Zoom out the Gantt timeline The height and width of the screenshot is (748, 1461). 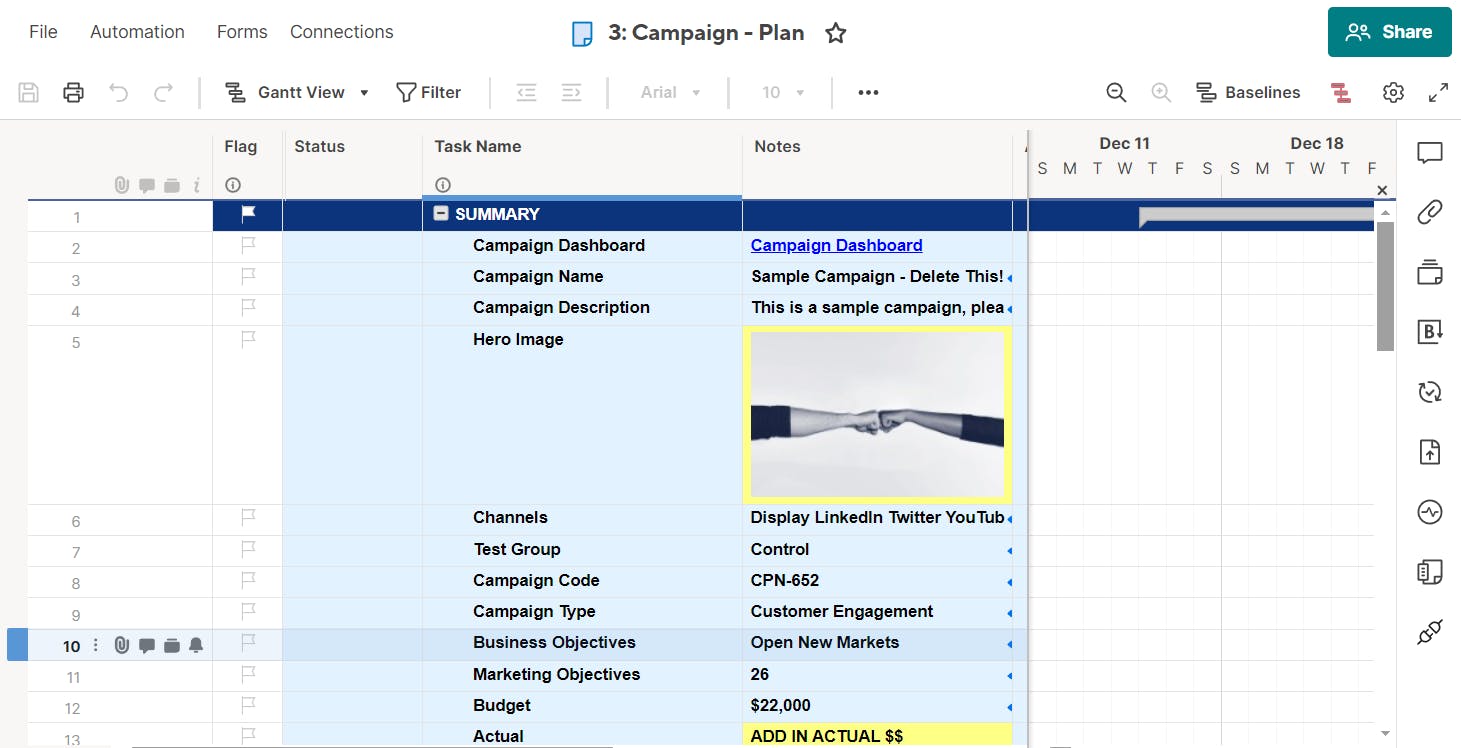click(1116, 92)
